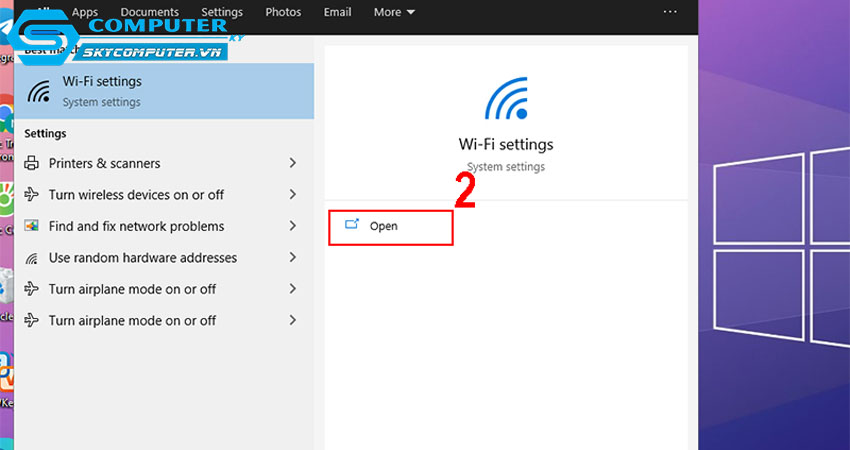Click the launch icon left of Open label
The width and height of the screenshot is (850, 450).
pyautogui.click(x=352, y=225)
